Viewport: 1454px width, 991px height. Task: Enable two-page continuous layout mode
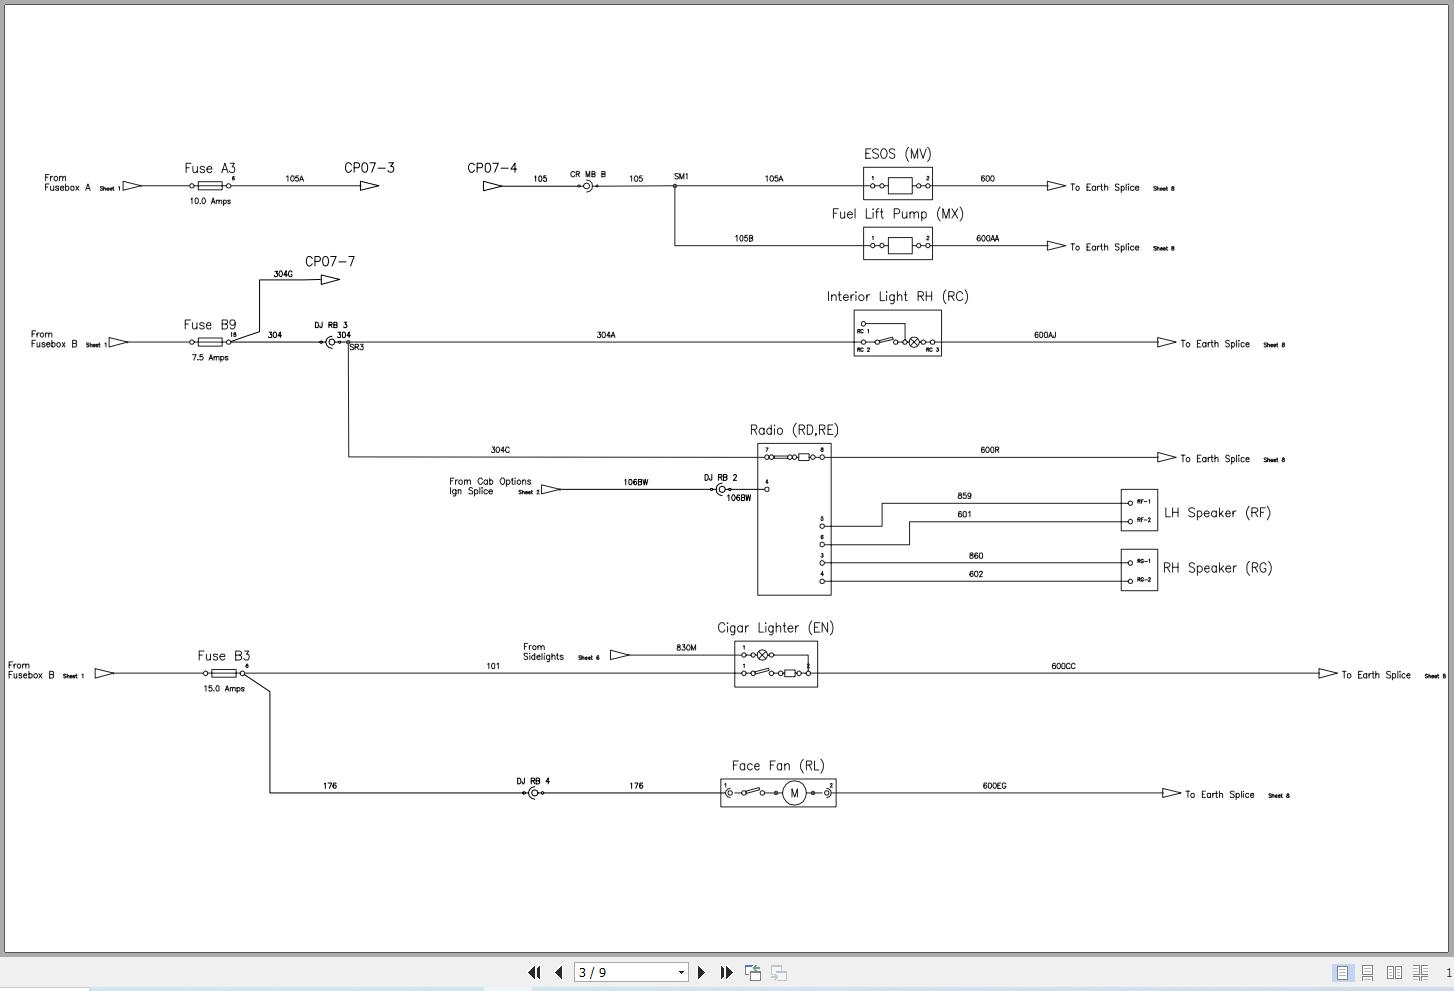pyautogui.click(x=1420, y=972)
